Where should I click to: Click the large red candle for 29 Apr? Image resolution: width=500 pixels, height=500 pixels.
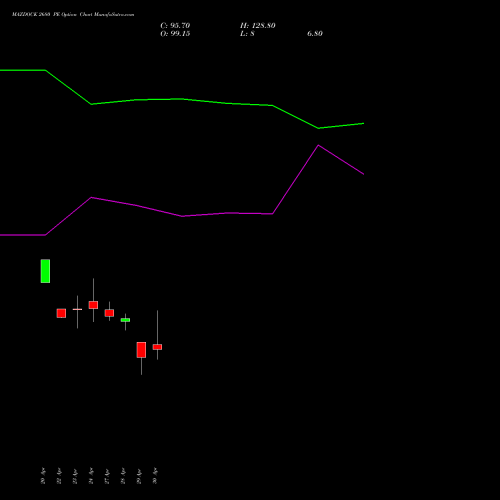[x=141, y=350]
